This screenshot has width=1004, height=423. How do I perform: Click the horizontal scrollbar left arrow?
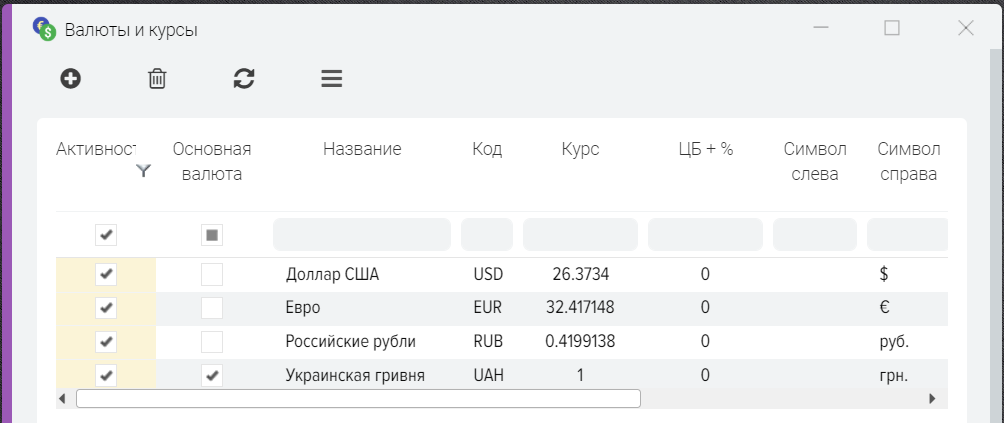[x=62, y=398]
